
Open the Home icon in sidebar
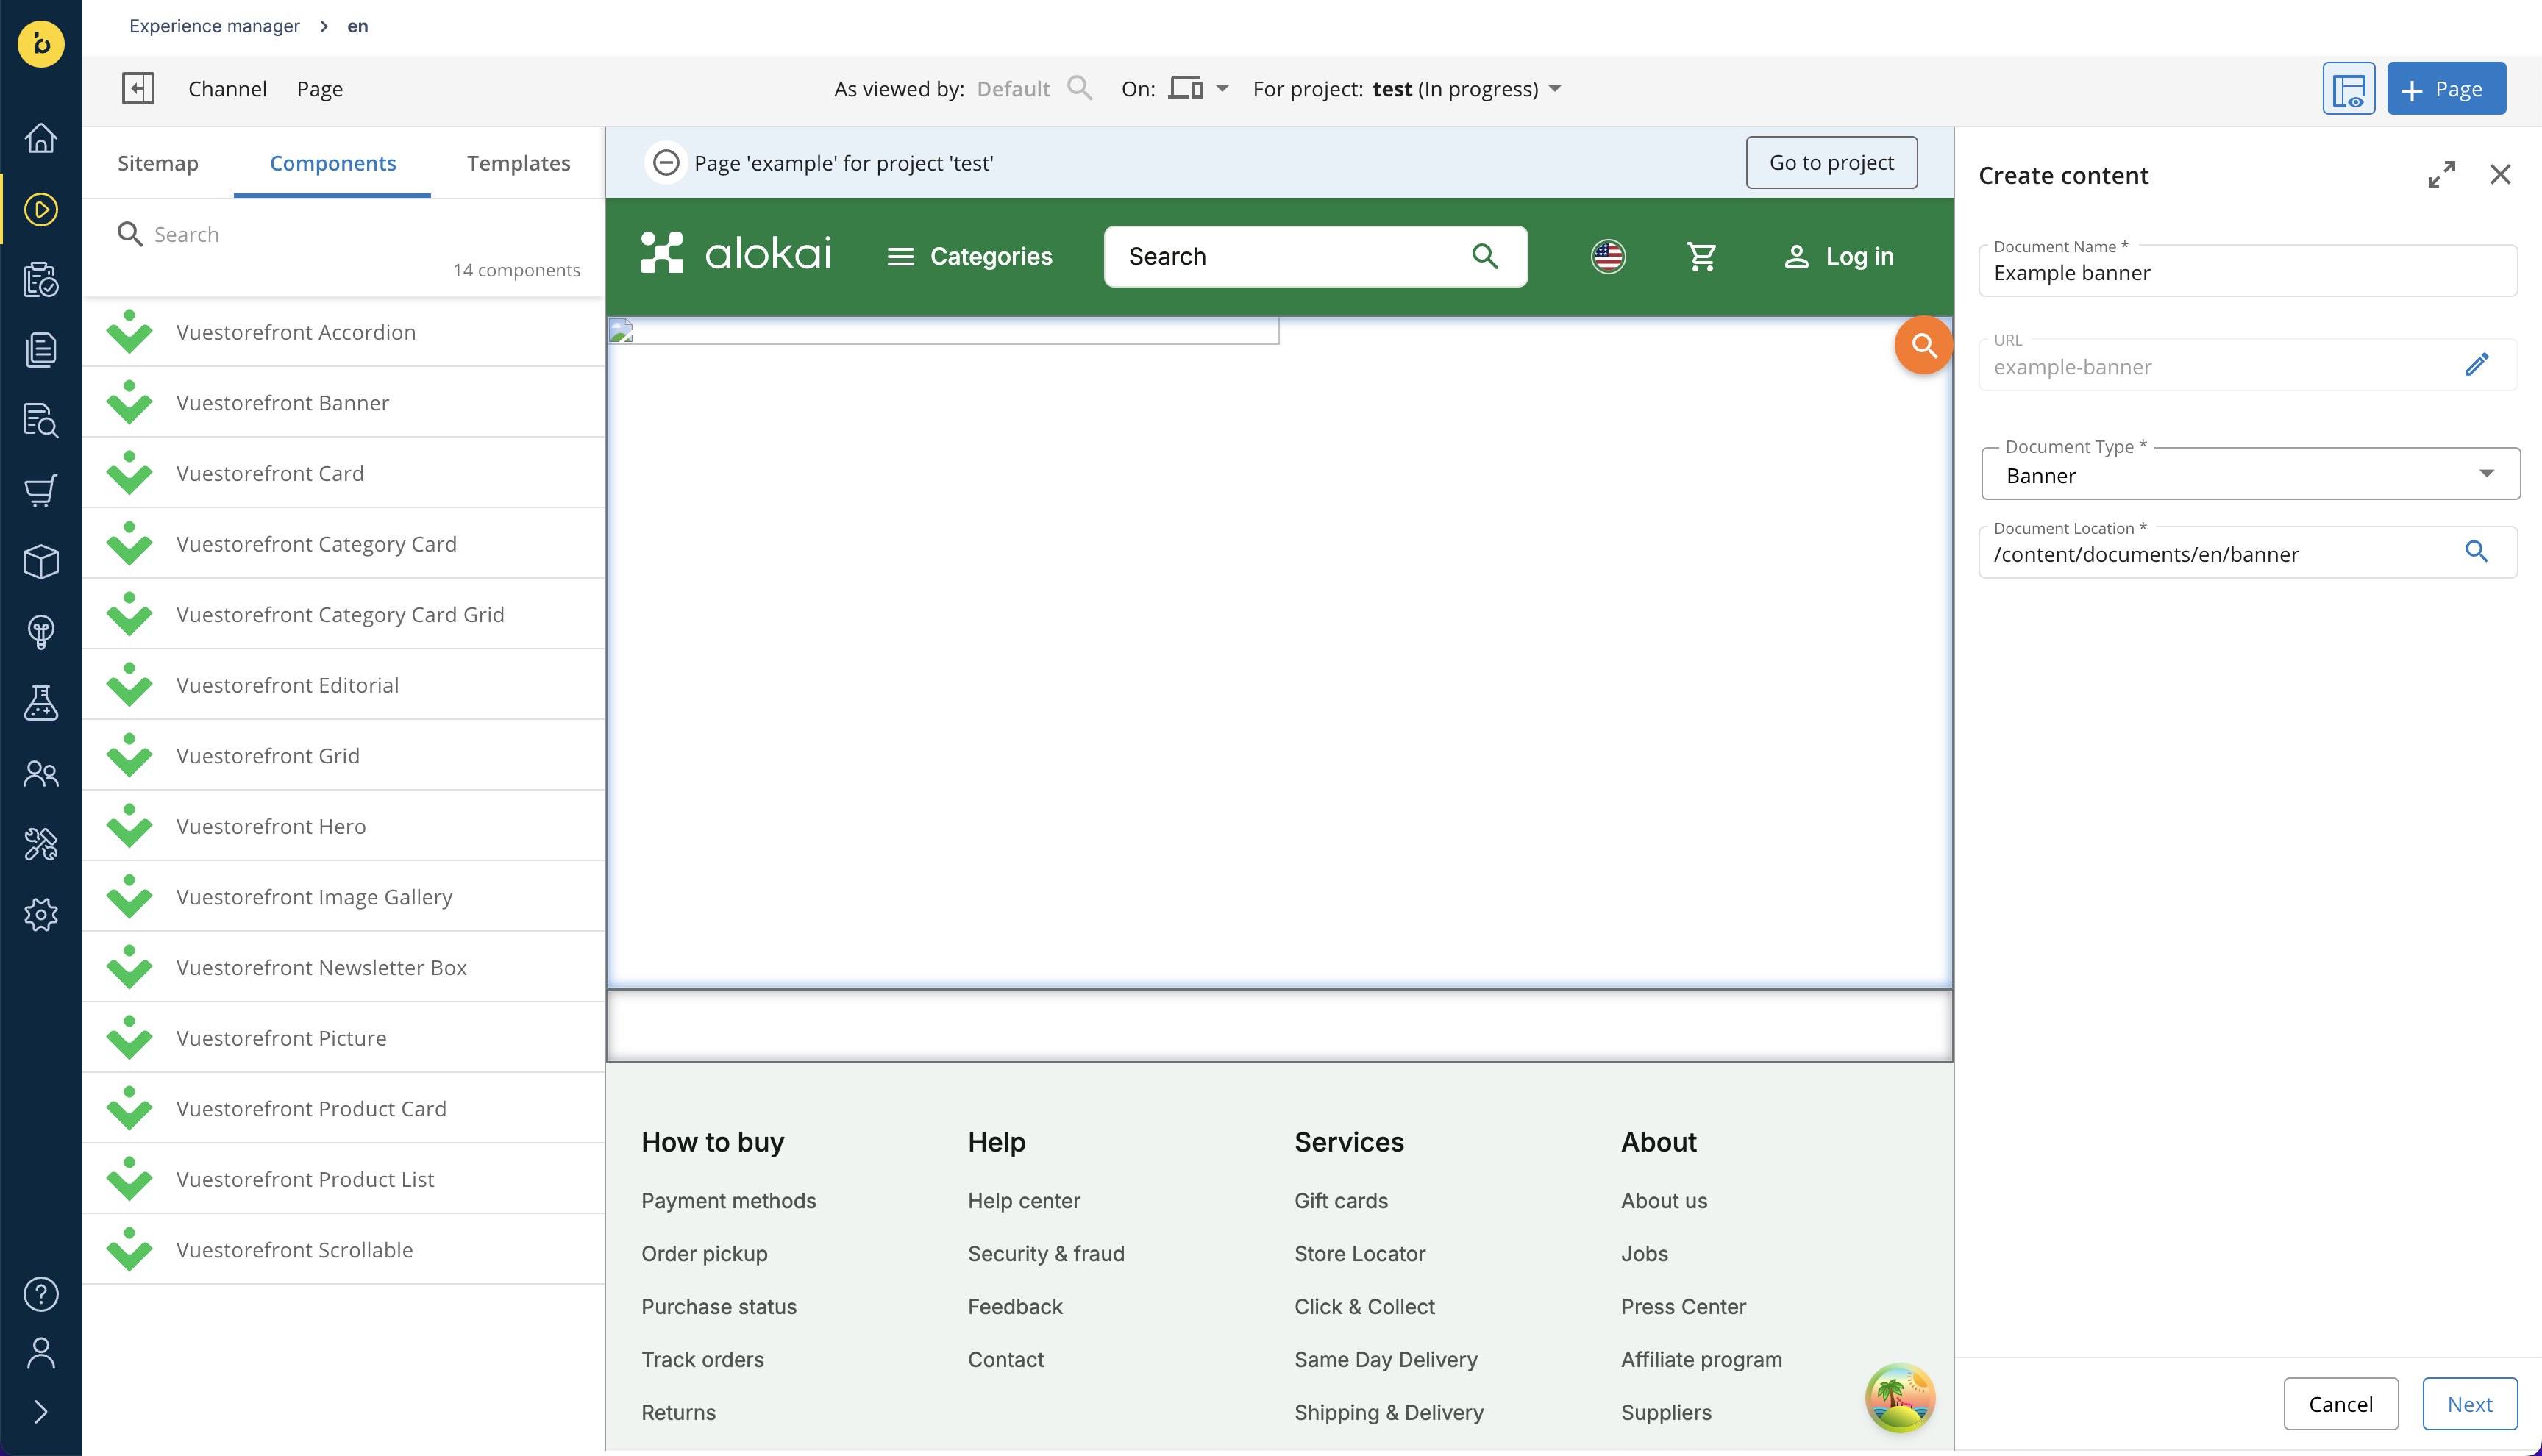pyautogui.click(x=41, y=138)
